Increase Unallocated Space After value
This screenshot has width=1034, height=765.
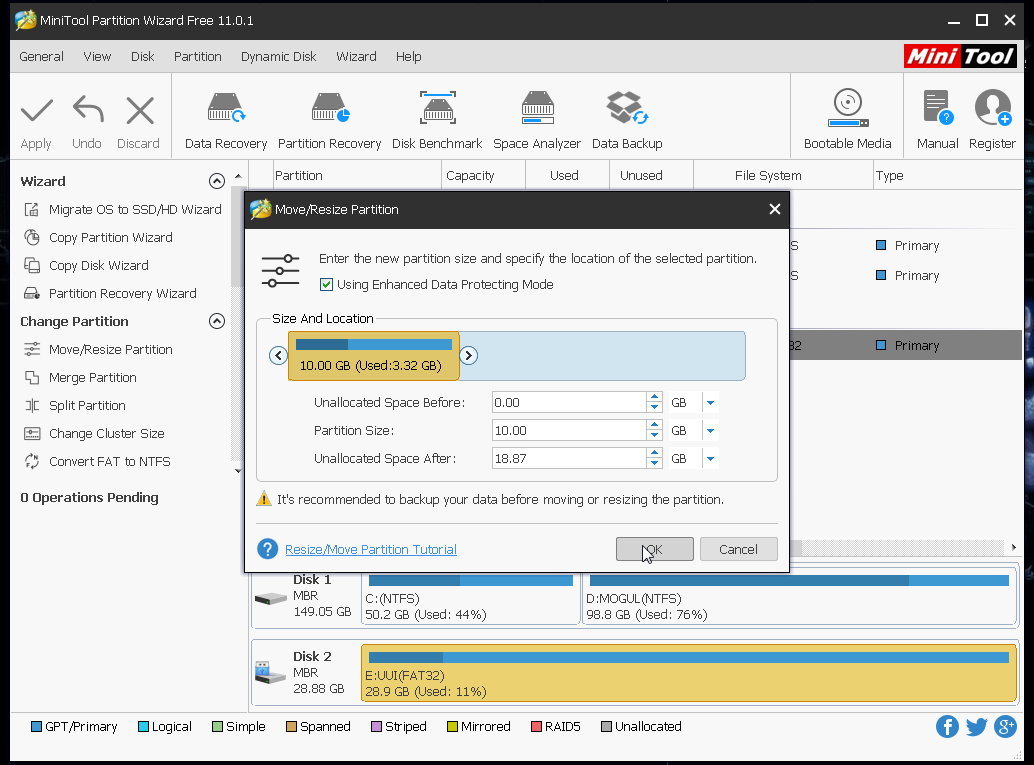[654, 453]
